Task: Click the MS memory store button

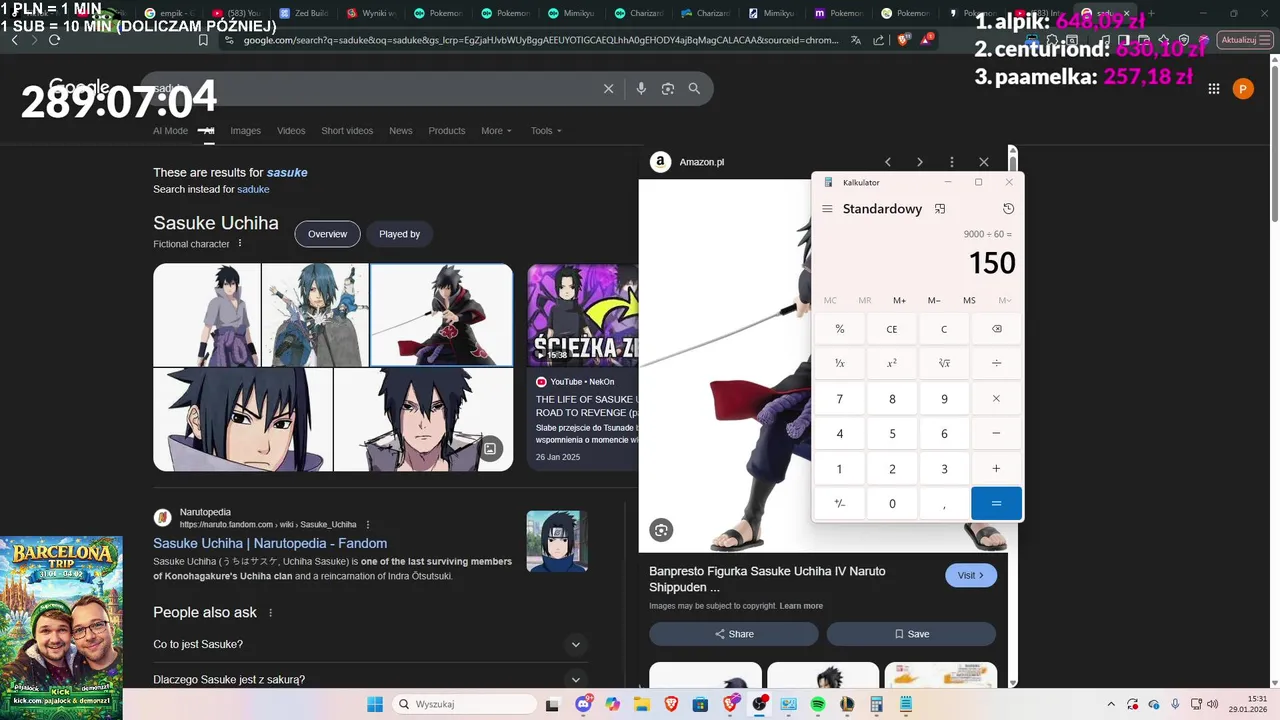Action: point(969,300)
